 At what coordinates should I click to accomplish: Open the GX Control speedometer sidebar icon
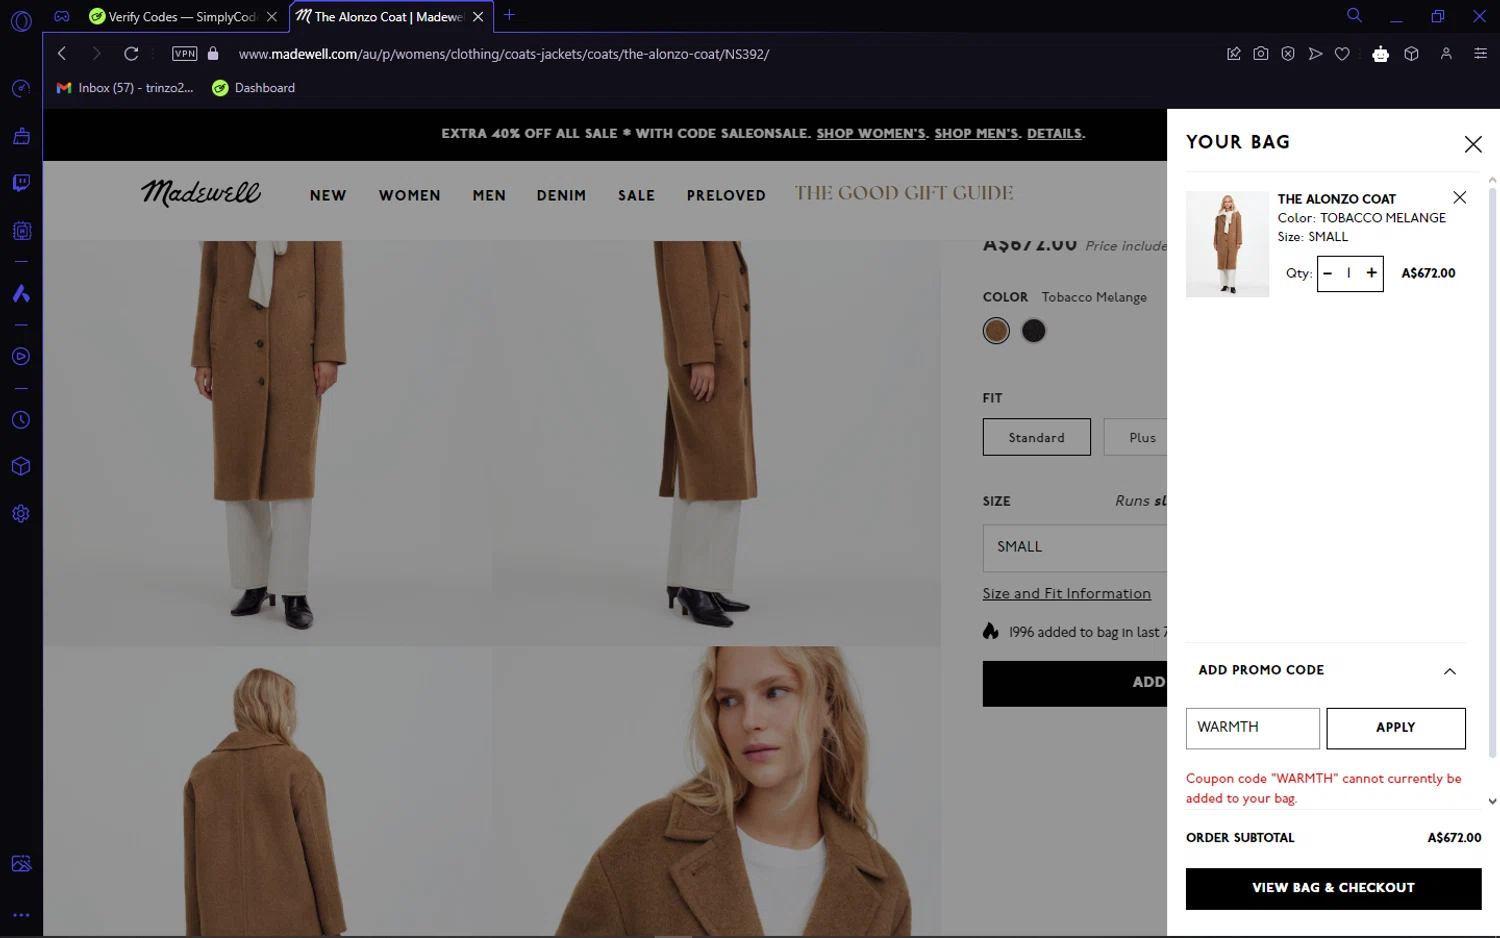click(x=21, y=89)
